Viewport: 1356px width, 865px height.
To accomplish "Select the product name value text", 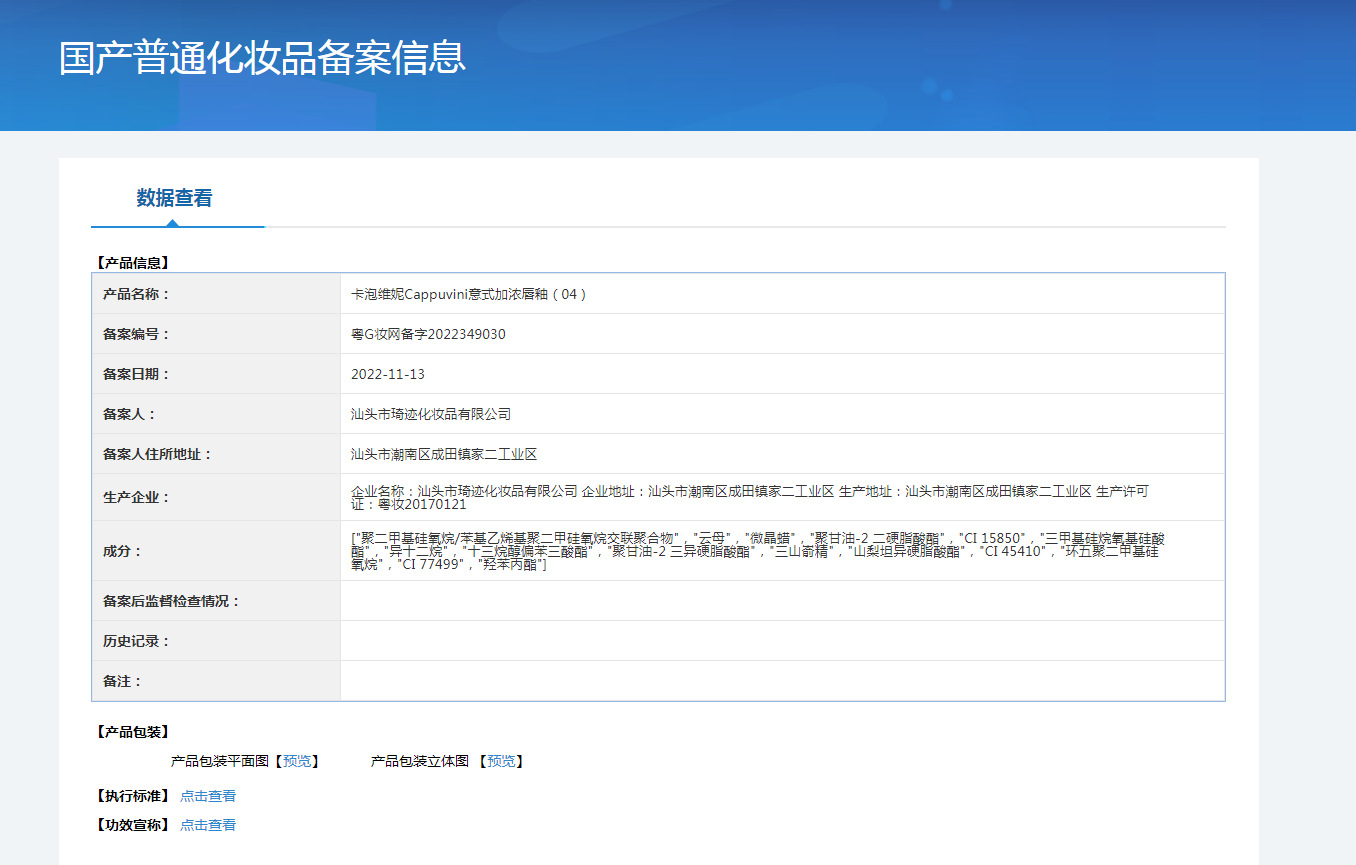I will [469, 294].
